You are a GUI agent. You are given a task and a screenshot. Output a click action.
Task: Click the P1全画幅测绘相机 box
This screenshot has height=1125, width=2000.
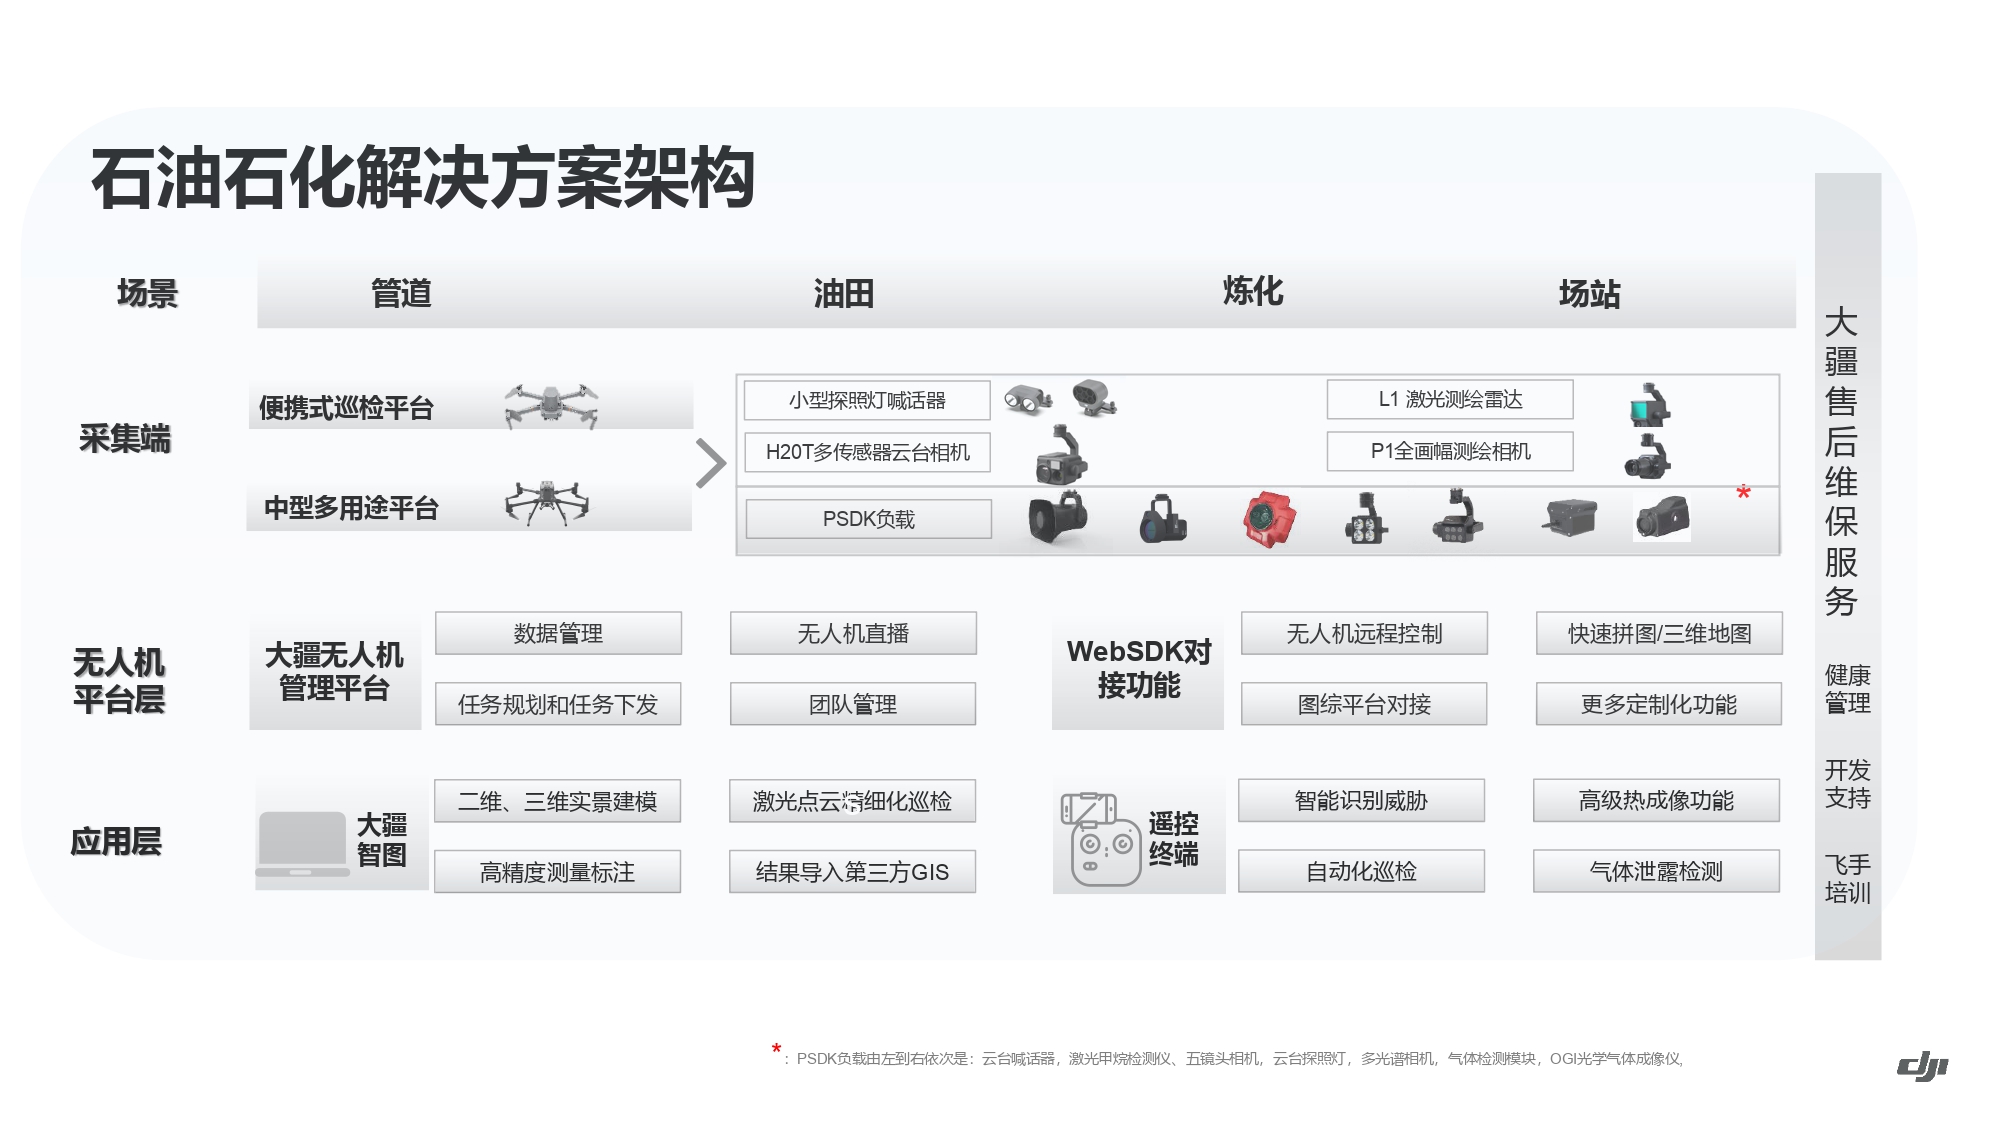pos(1450,451)
